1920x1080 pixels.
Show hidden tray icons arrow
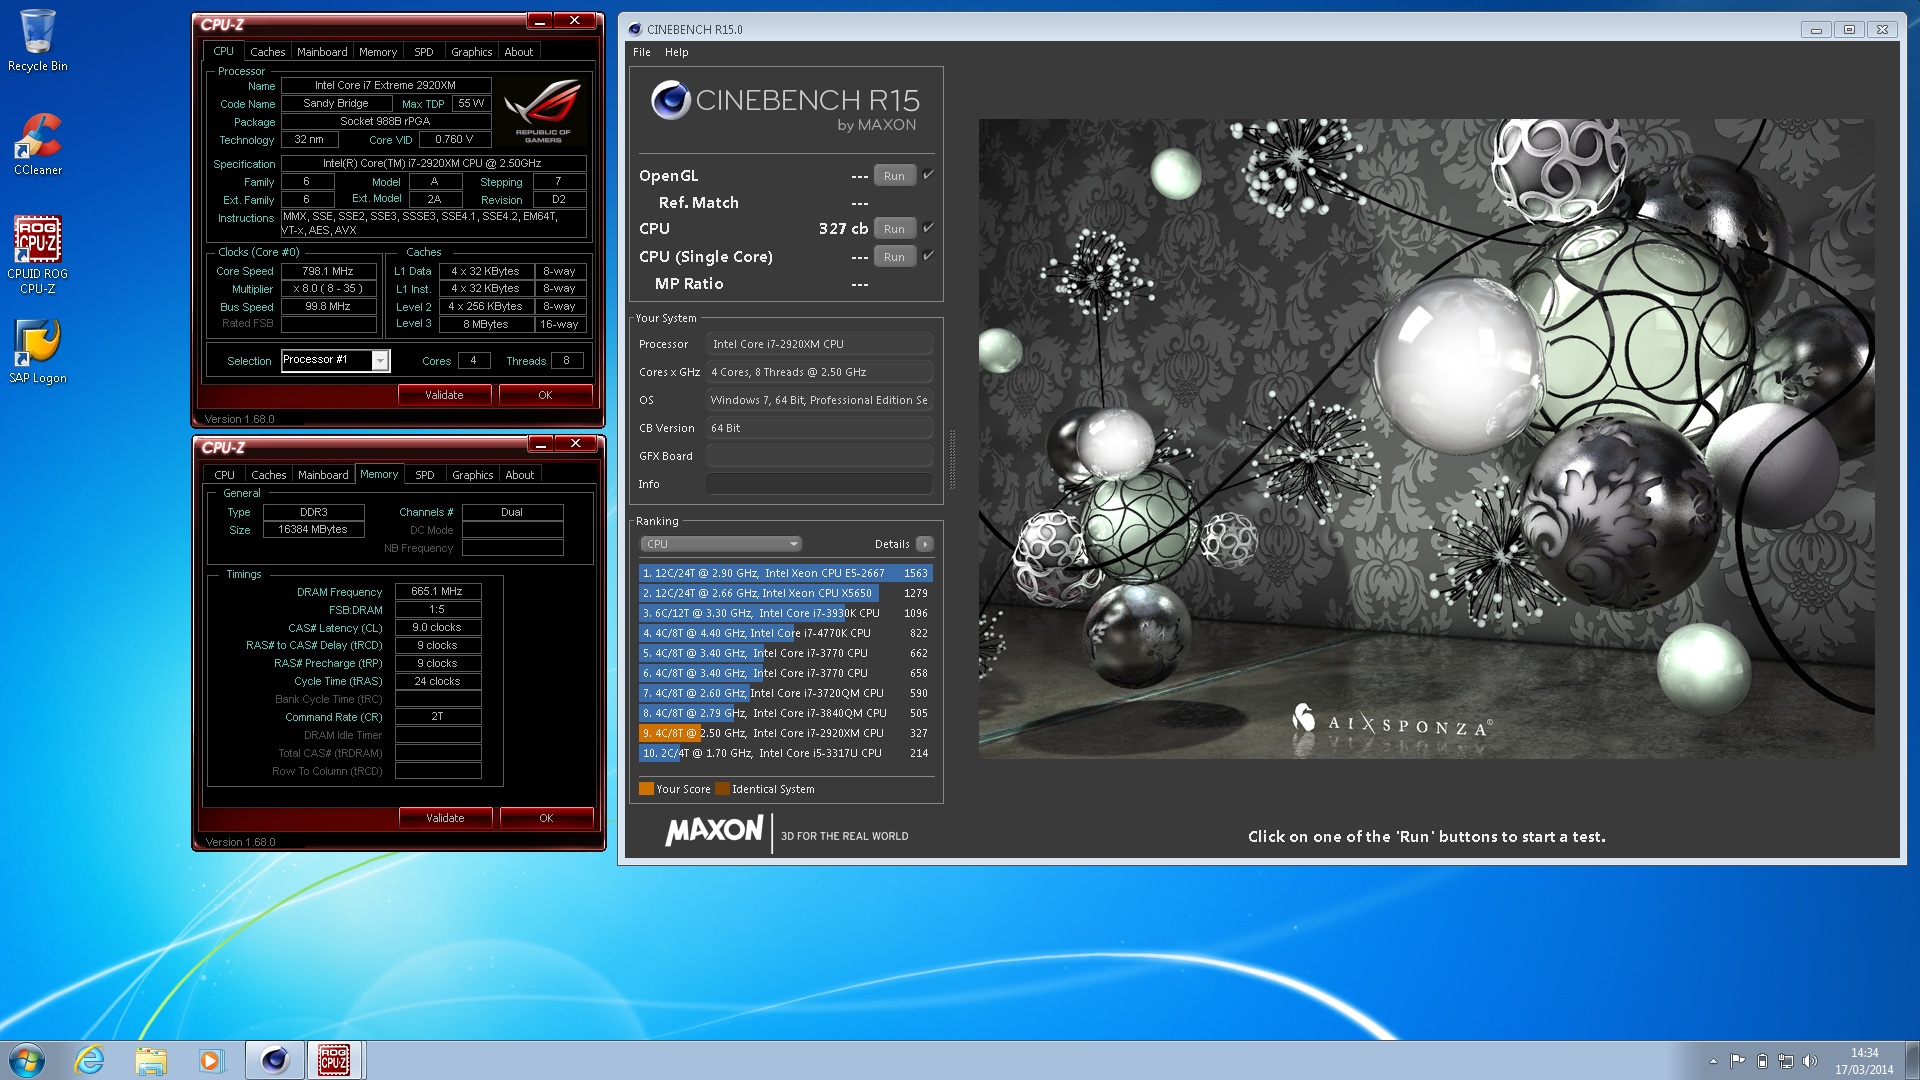1713,1061
